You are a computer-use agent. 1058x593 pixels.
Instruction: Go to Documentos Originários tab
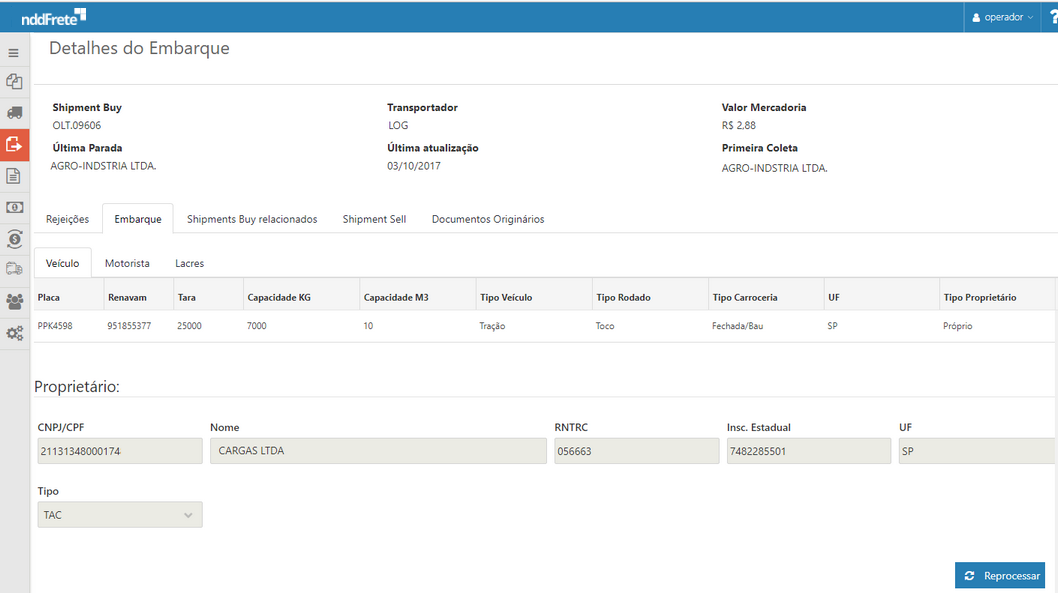click(488, 219)
